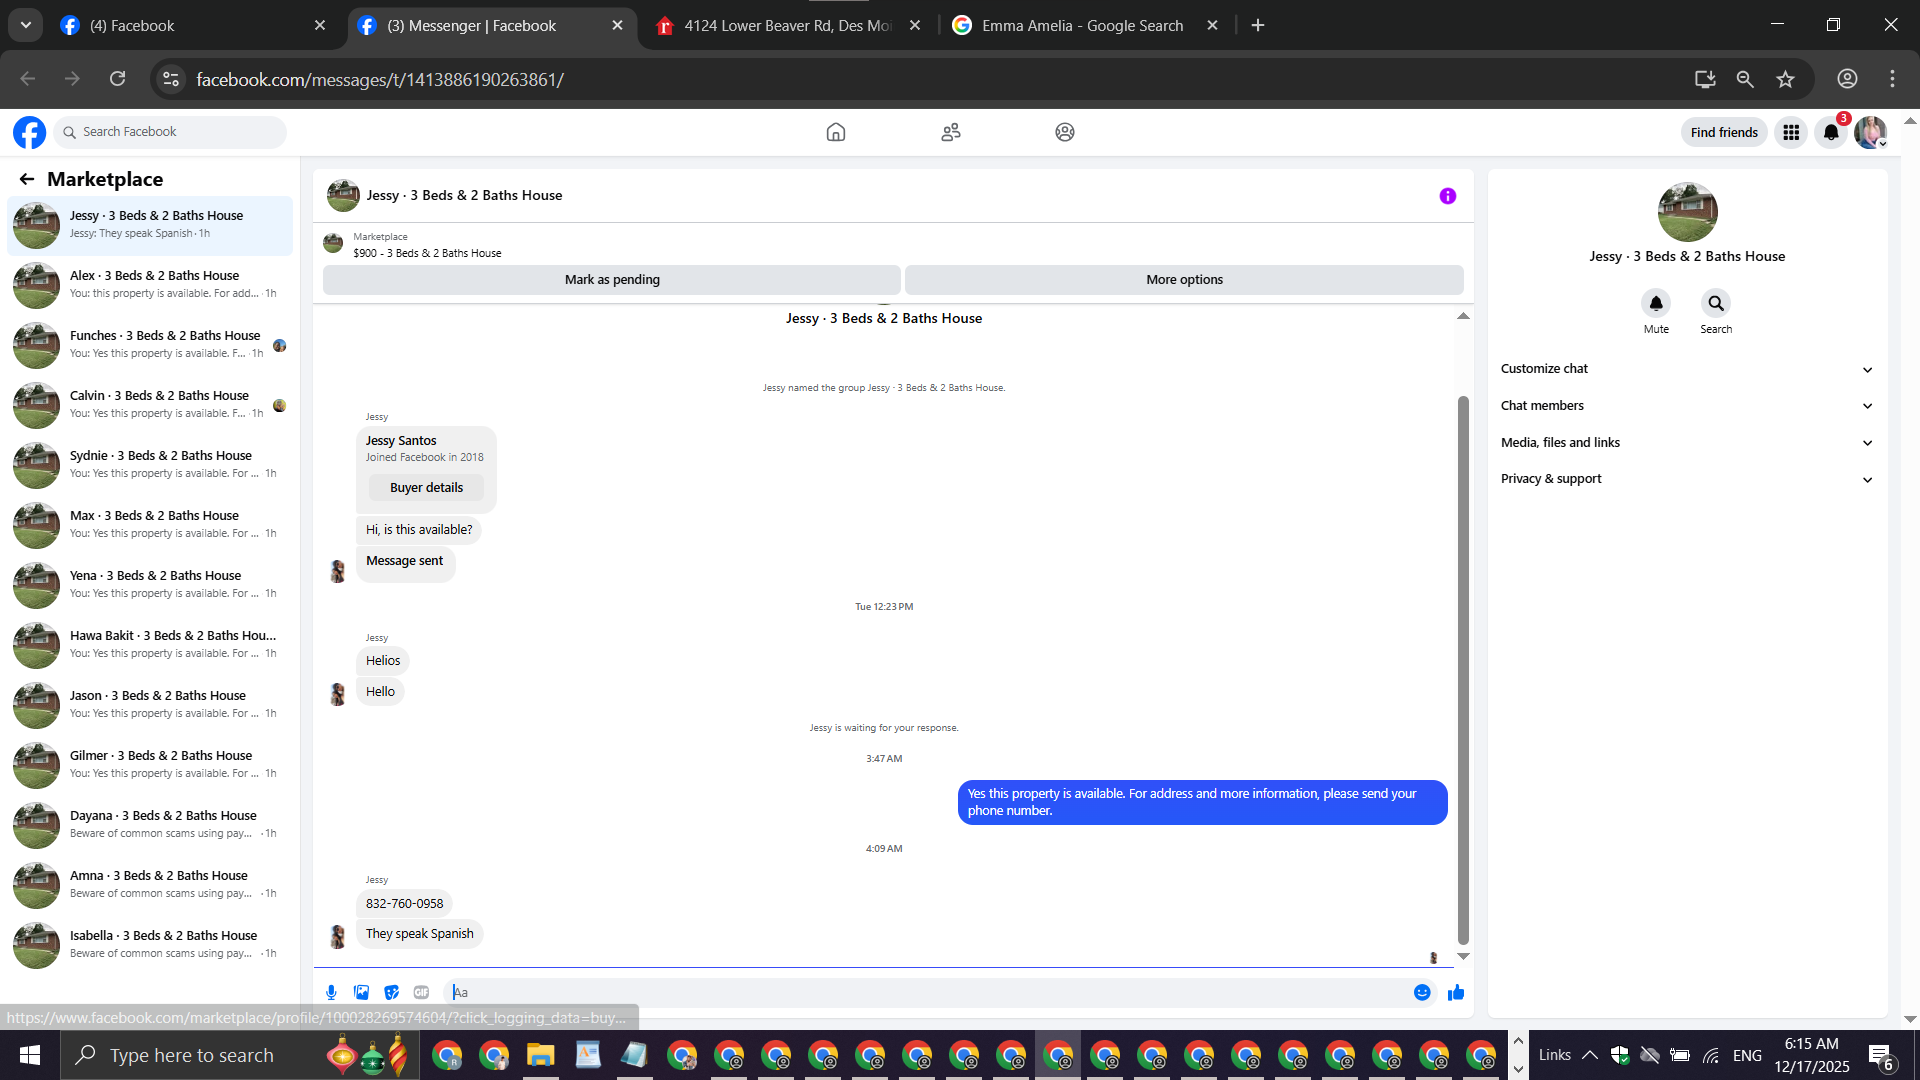Open the Facebook menu grid icon
Screen dimensions: 1920x1080
click(x=1790, y=132)
